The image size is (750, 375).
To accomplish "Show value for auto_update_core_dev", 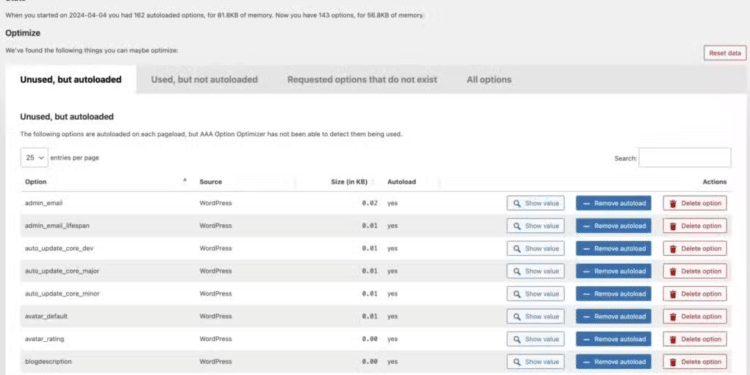I will pos(535,248).
